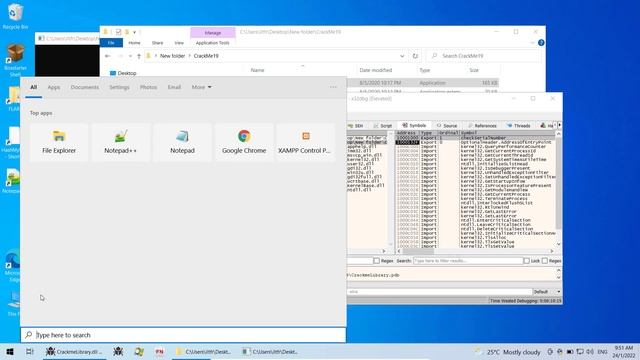Click the Explorer back arrow
The image size is (640, 360).
coord(107,56)
